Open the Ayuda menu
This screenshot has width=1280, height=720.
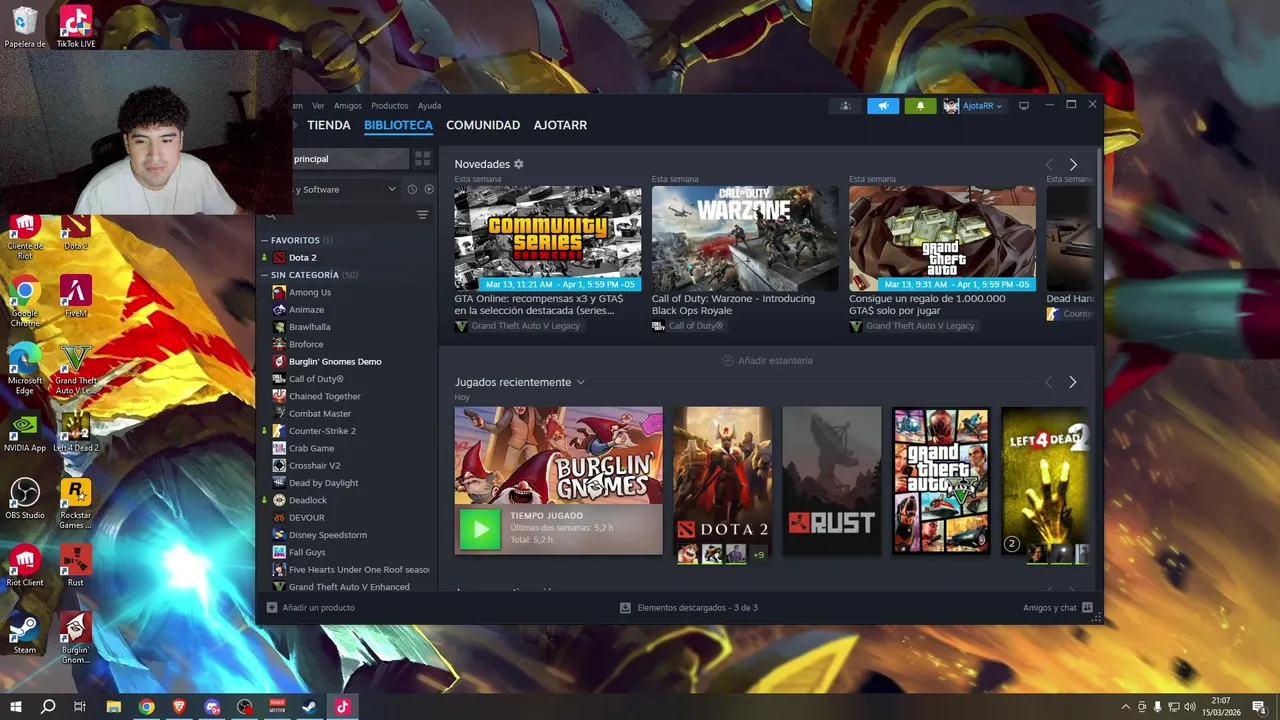[x=429, y=105]
